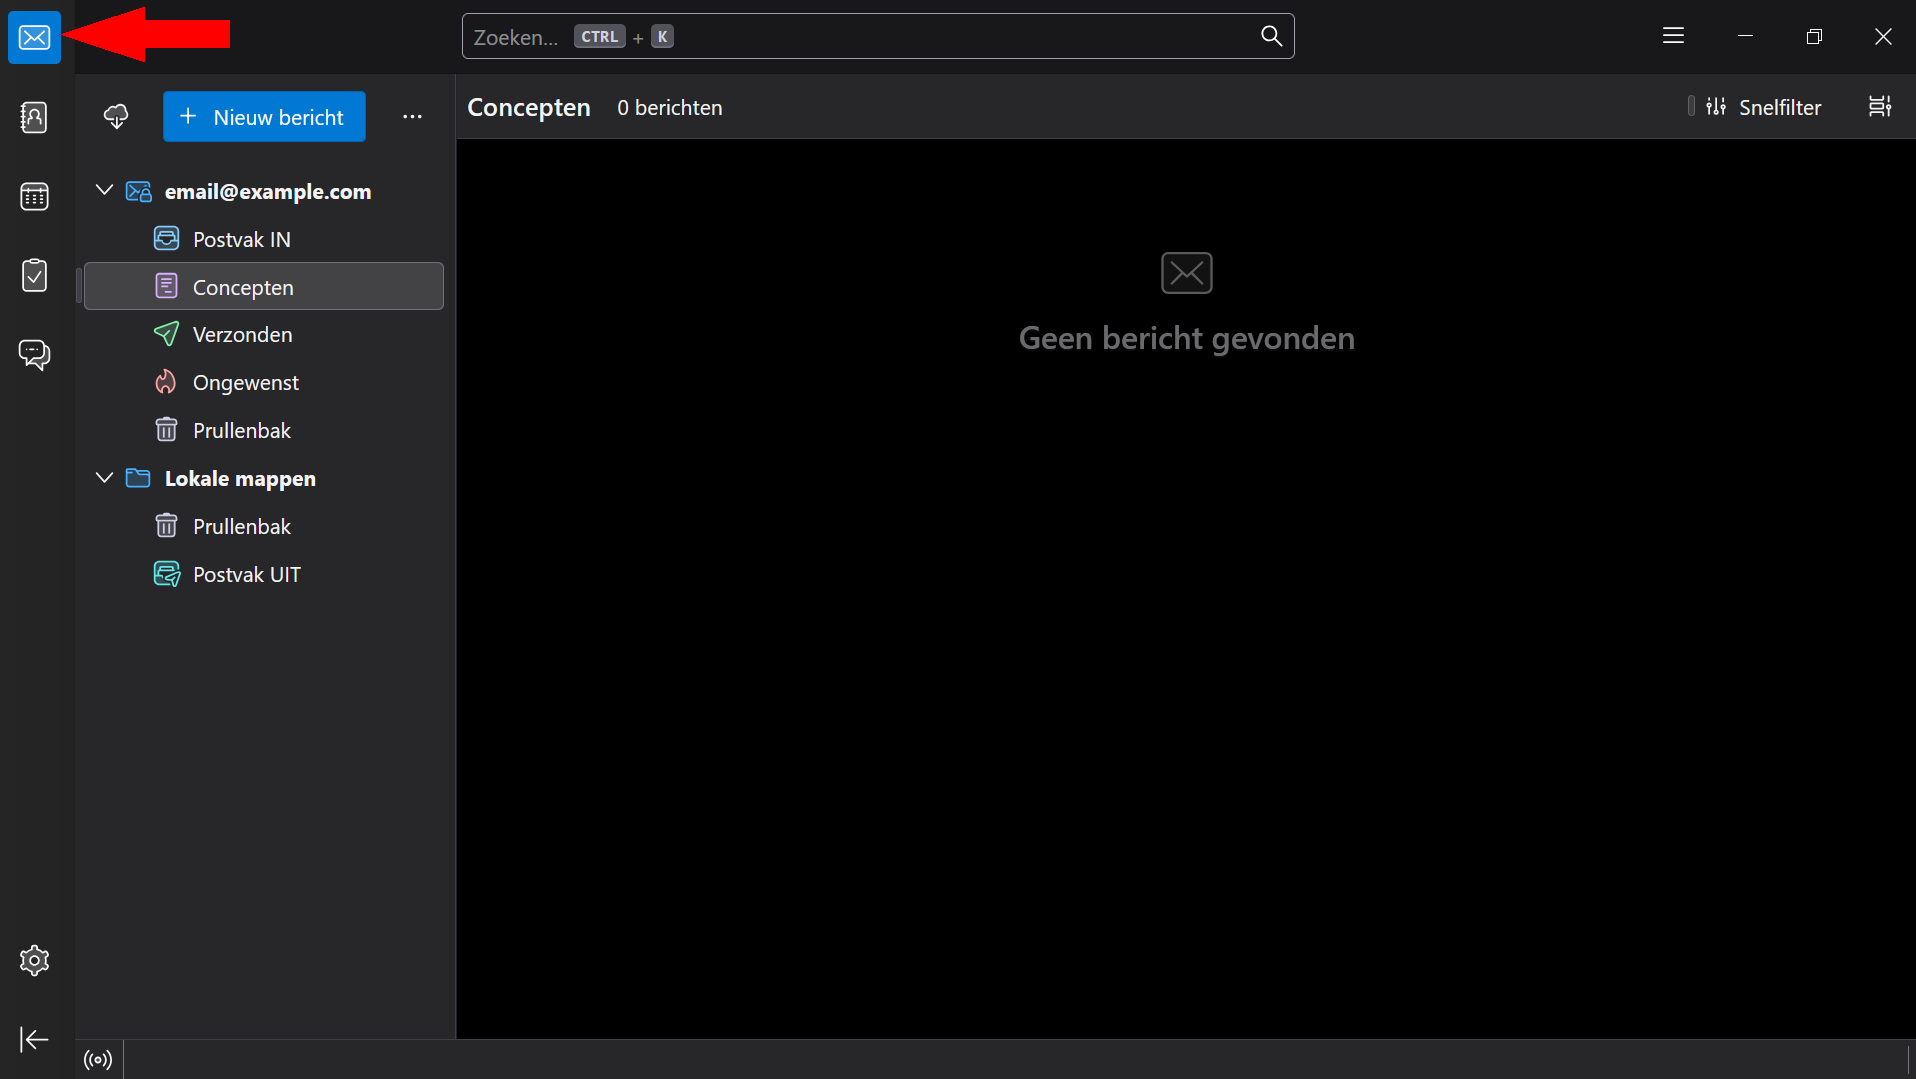Select the Postvak UIT folder
The image size is (1916, 1079).
[246, 575]
